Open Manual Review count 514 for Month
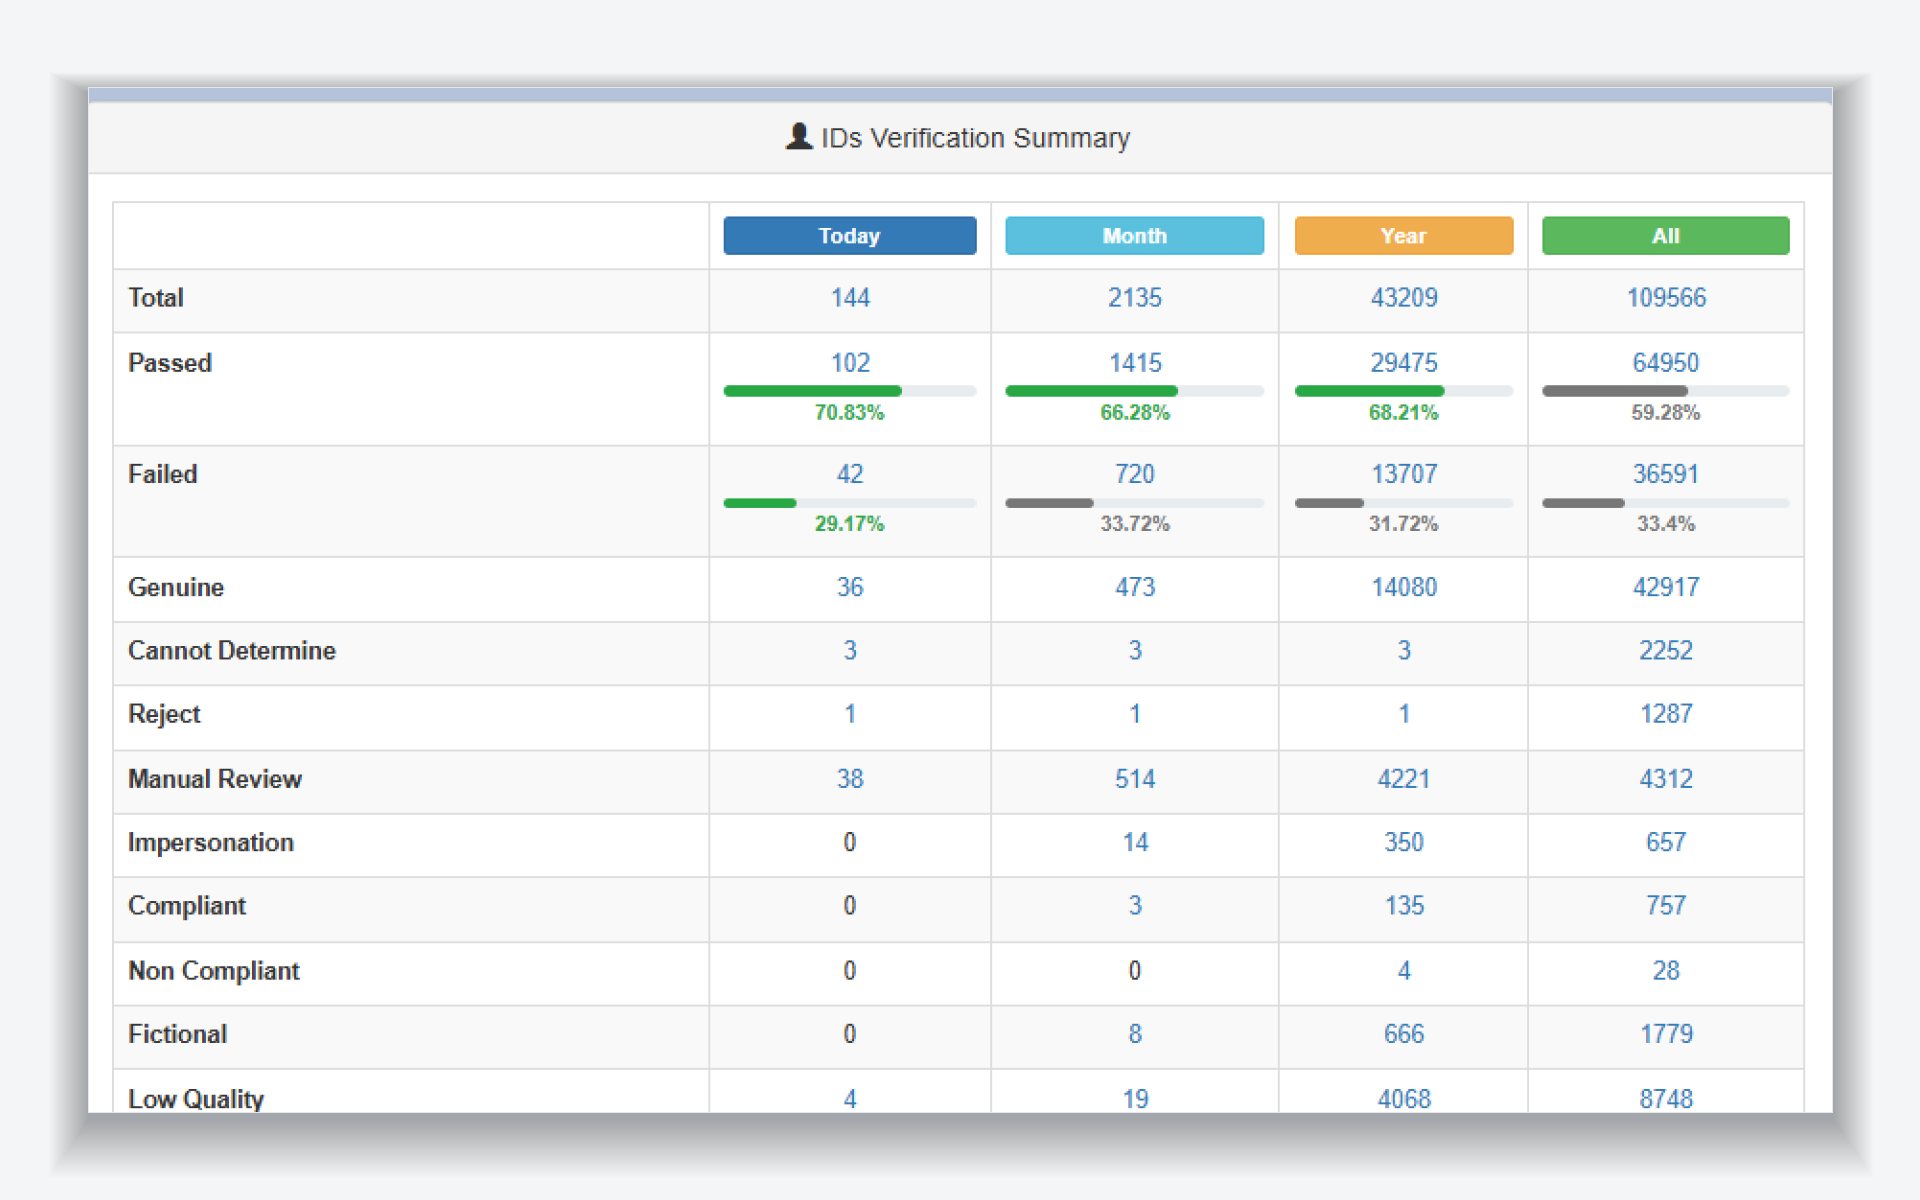Screen dimensions: 1920x1200 pyautogui.click(x=1134, y=779)
